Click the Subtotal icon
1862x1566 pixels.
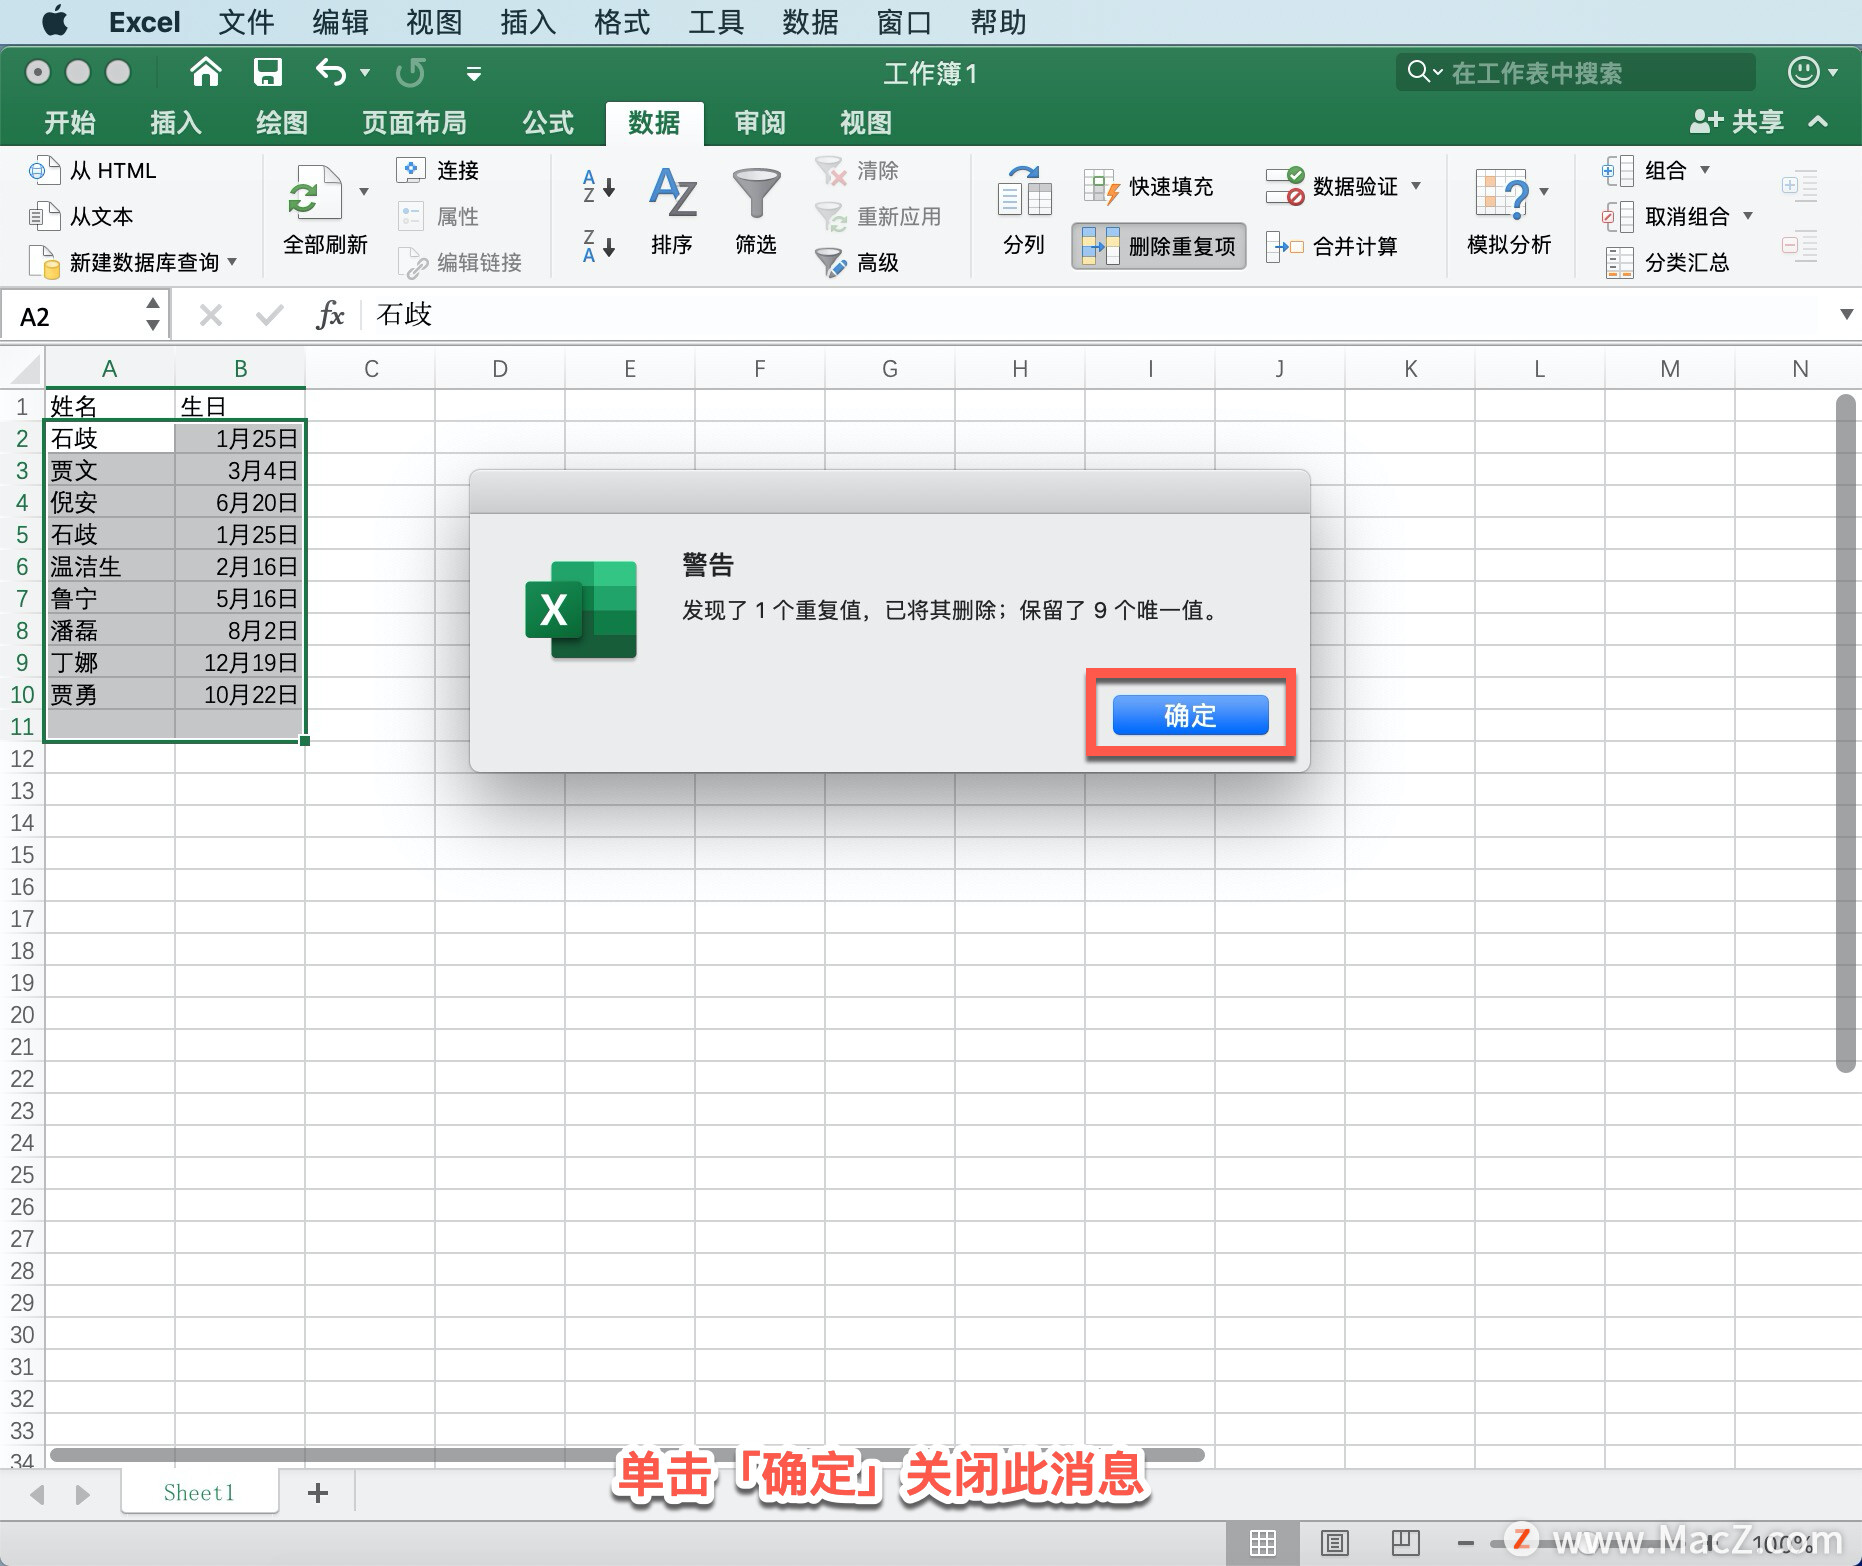click(x=1620, y=262)
